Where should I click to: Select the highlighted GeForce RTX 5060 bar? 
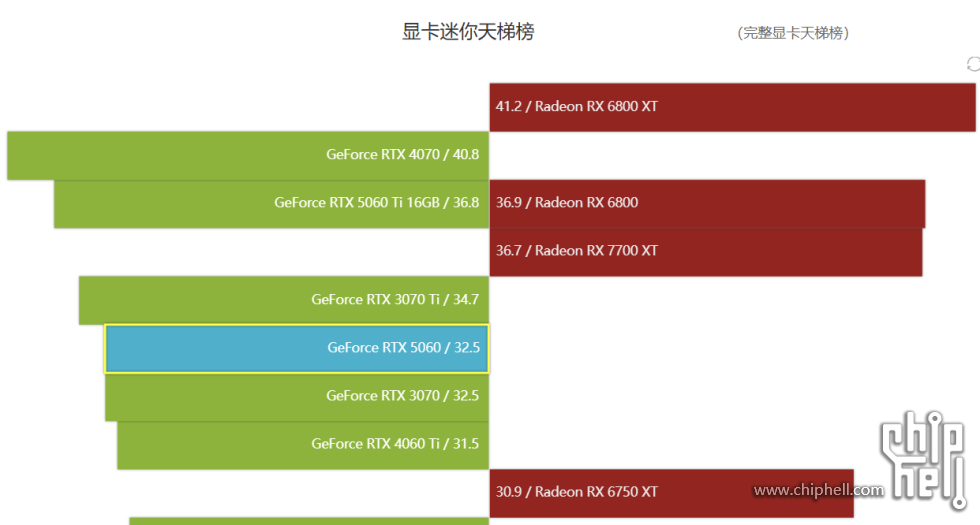(297, 348)
